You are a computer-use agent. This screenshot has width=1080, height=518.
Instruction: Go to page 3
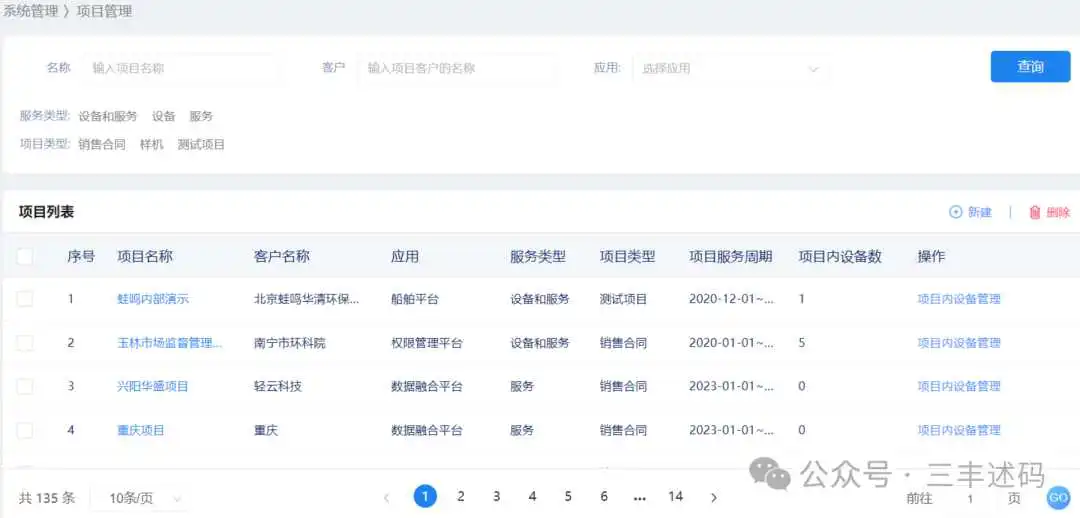pos(497,497)
